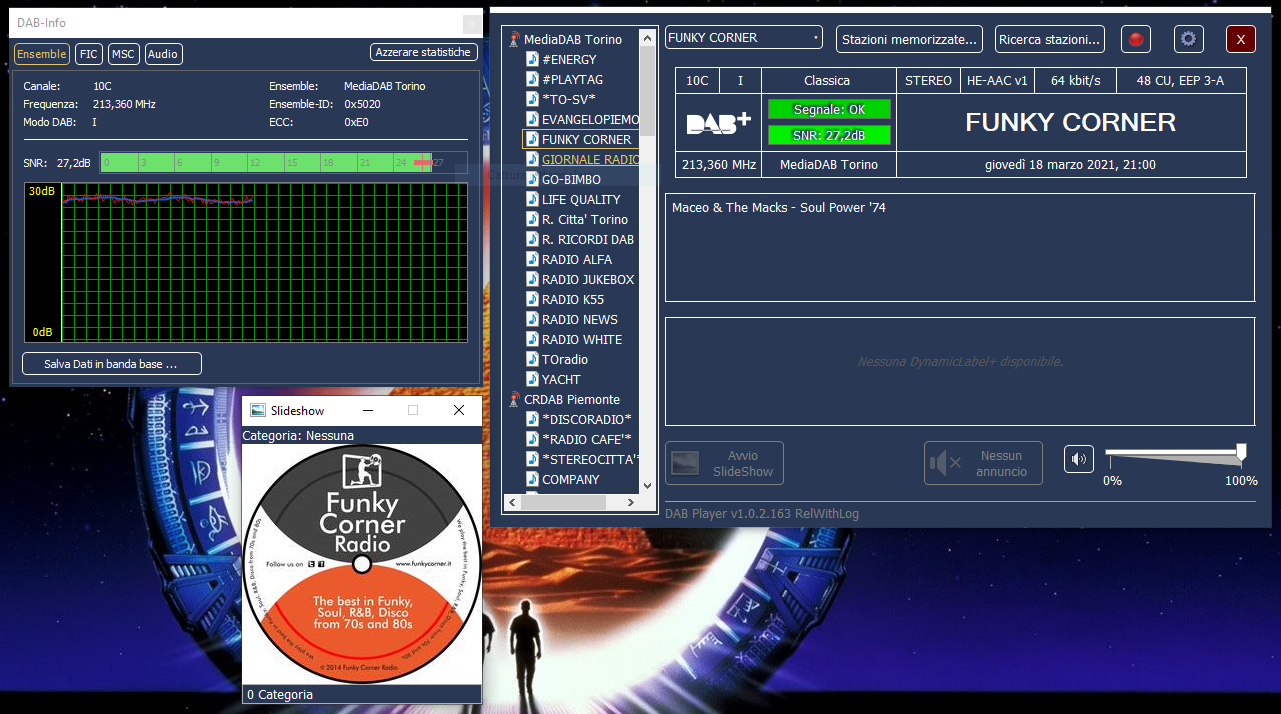Click the music note icon beside GO-BIMBO
Viewport: 1281px width, 714px height.
tap(532, 179)
